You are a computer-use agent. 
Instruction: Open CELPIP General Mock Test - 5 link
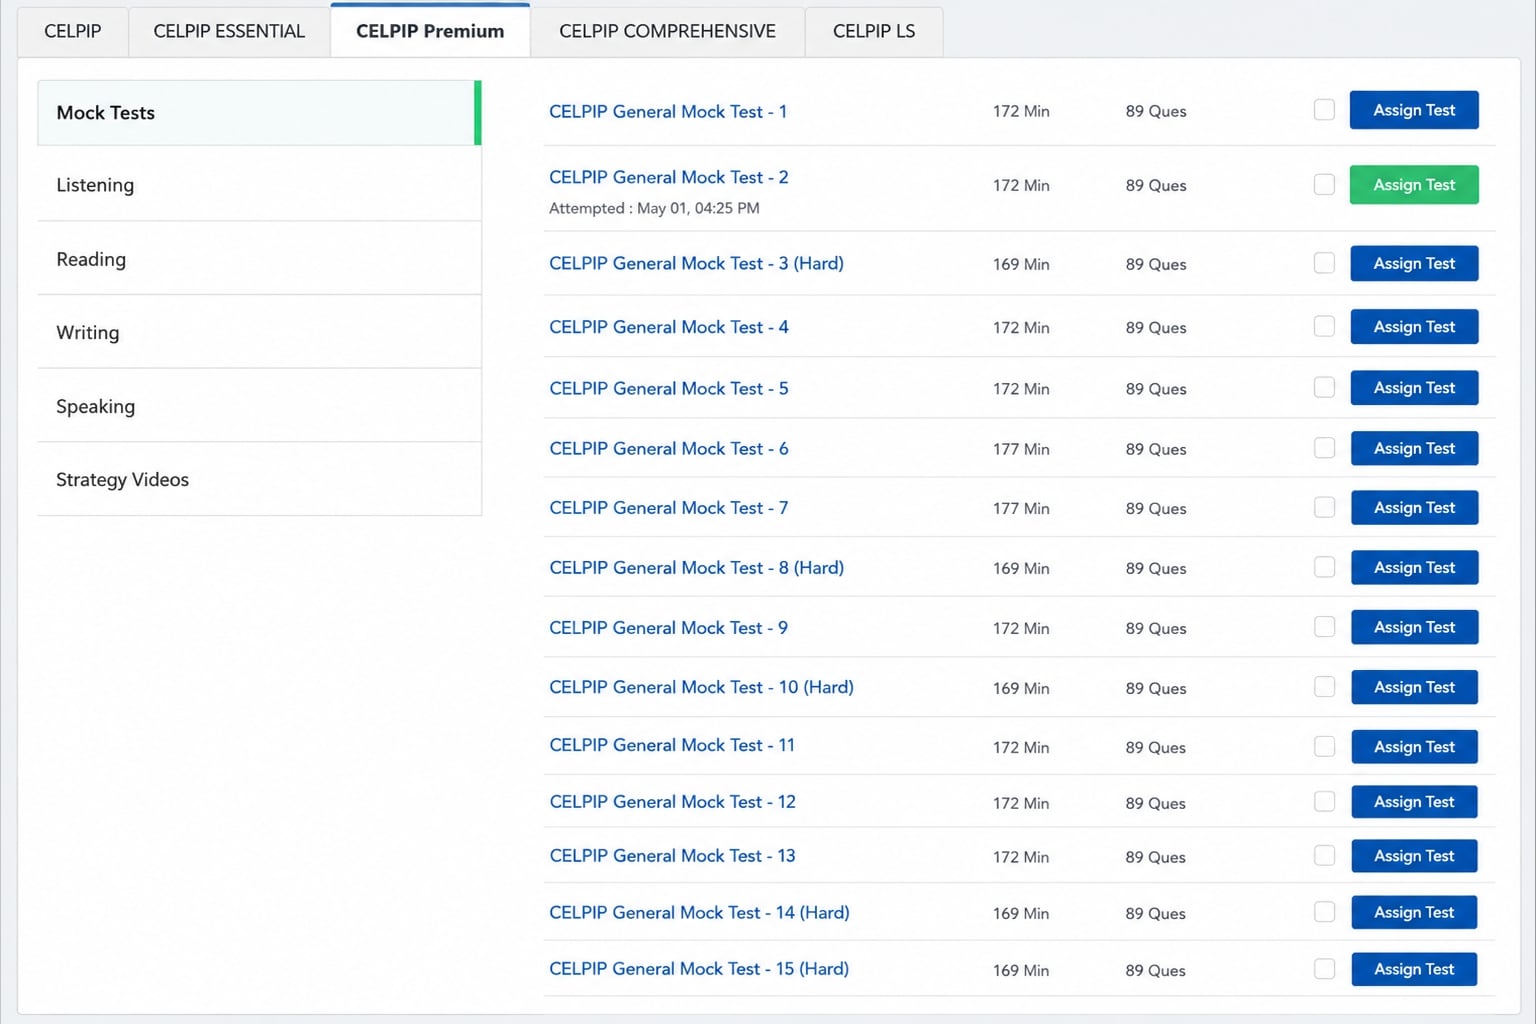pyautogui.click(x=668, y=388)
